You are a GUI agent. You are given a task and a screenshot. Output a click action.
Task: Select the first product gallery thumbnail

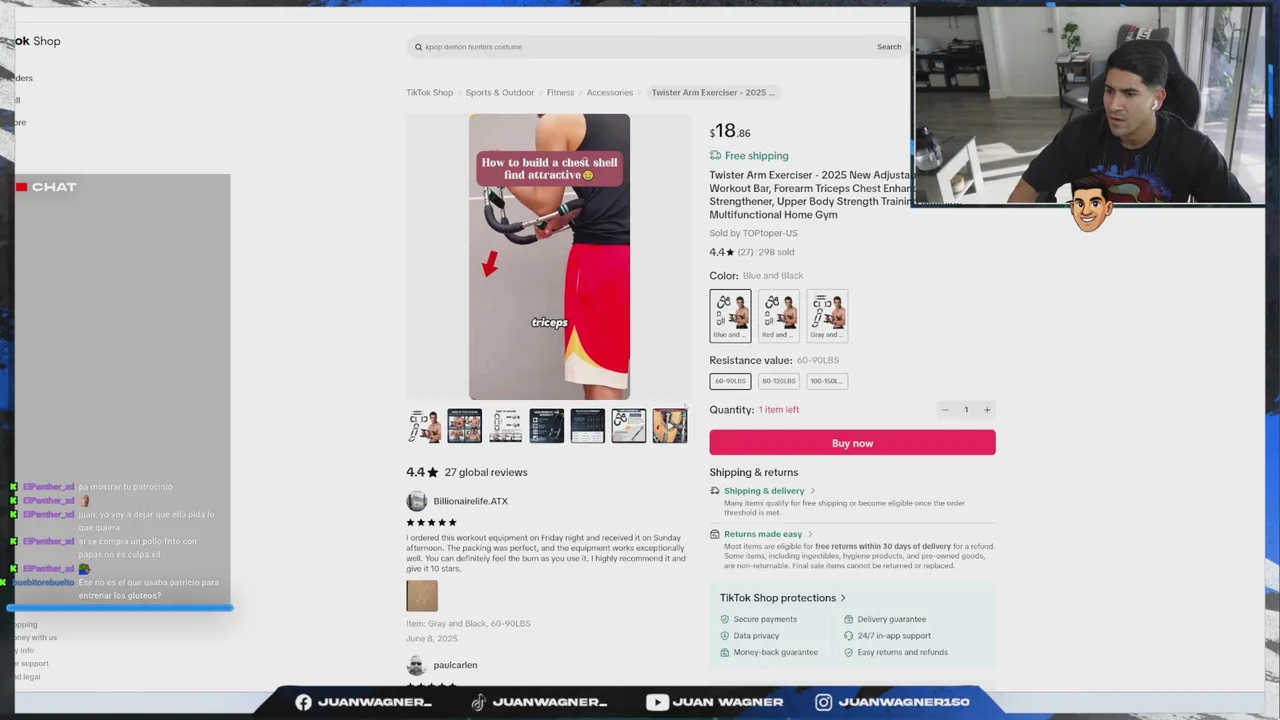pyautogui.click(x=424, y=426)
